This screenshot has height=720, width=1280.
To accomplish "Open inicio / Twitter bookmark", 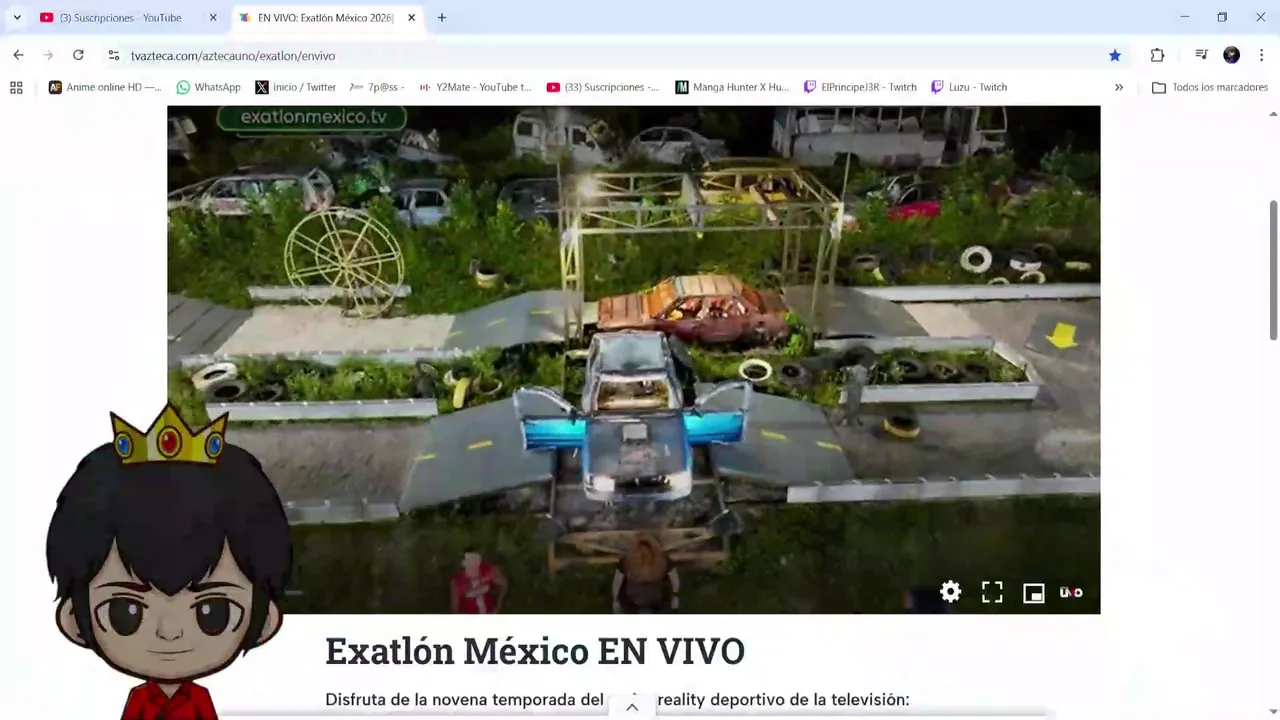I will click(295, 87).
